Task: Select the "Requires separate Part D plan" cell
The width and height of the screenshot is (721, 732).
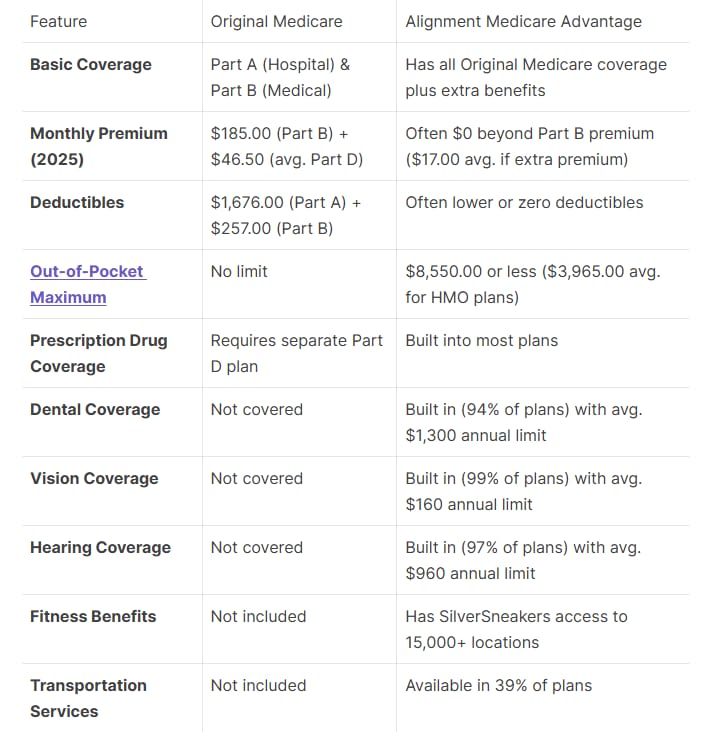Action: click(296, 353)
